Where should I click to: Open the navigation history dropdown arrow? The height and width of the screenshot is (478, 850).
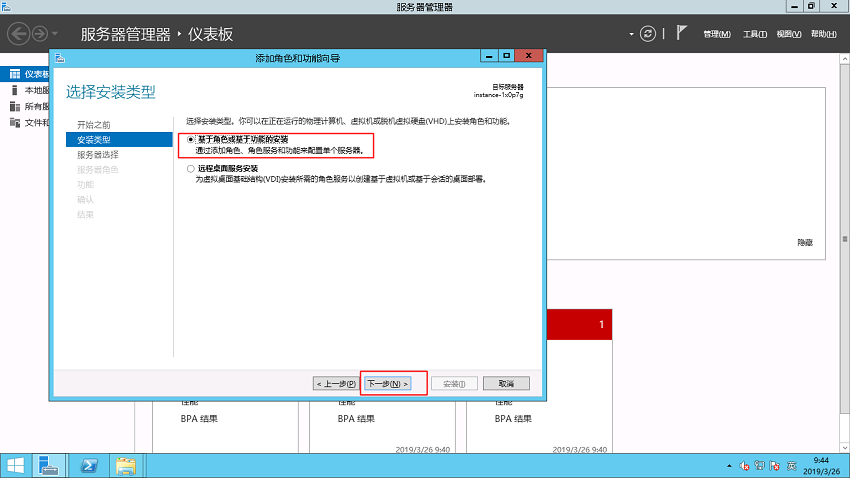coord(55,34)
